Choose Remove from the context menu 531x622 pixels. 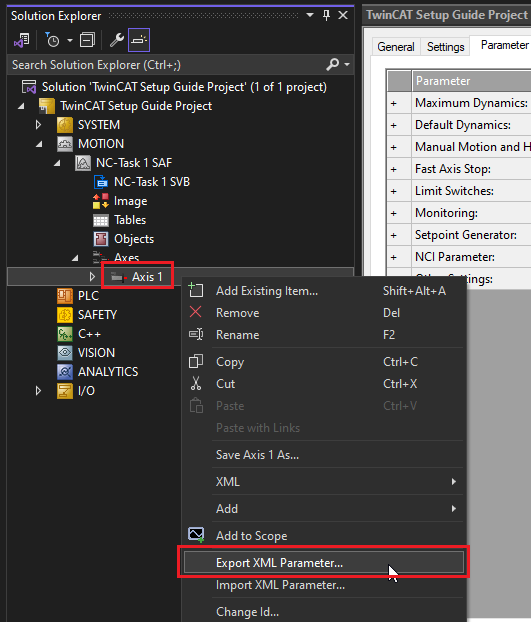(x=324, y=313)
